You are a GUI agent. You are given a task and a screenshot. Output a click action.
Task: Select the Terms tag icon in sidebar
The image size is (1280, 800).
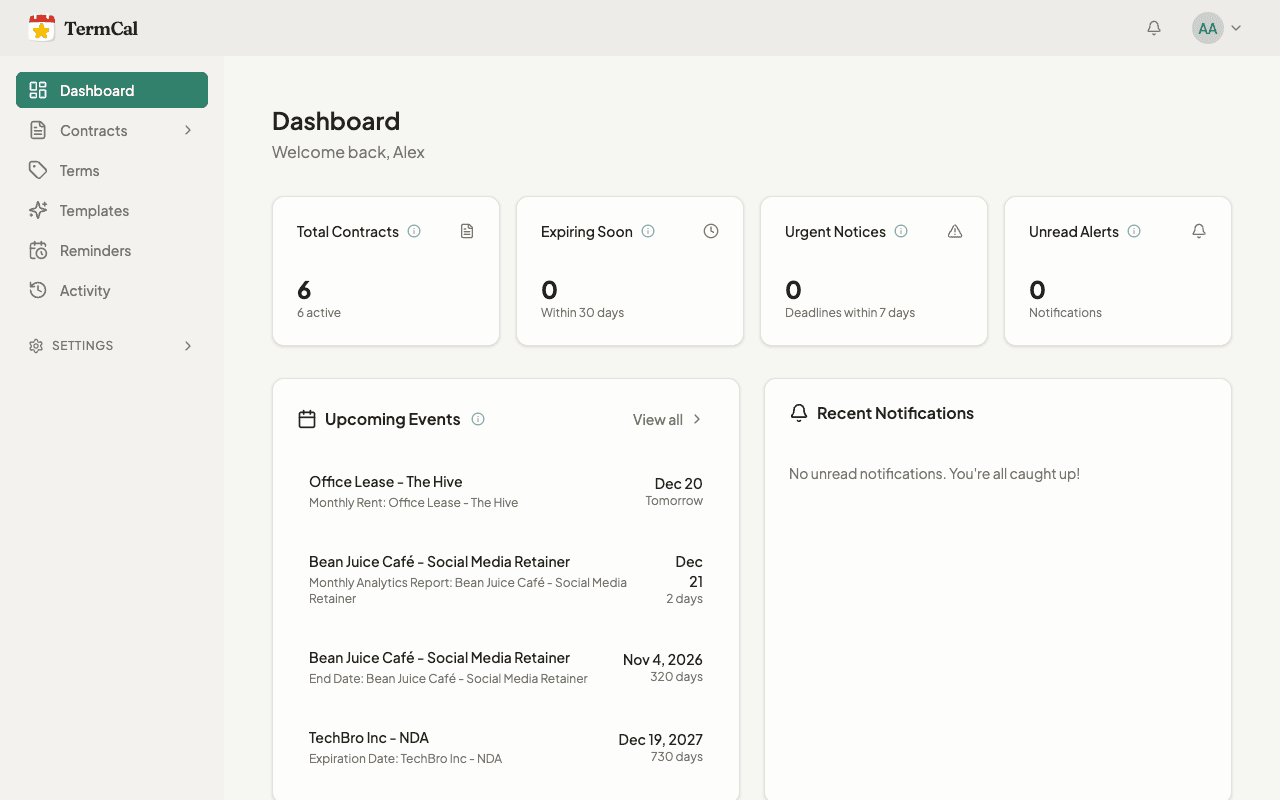coord(39,170)
